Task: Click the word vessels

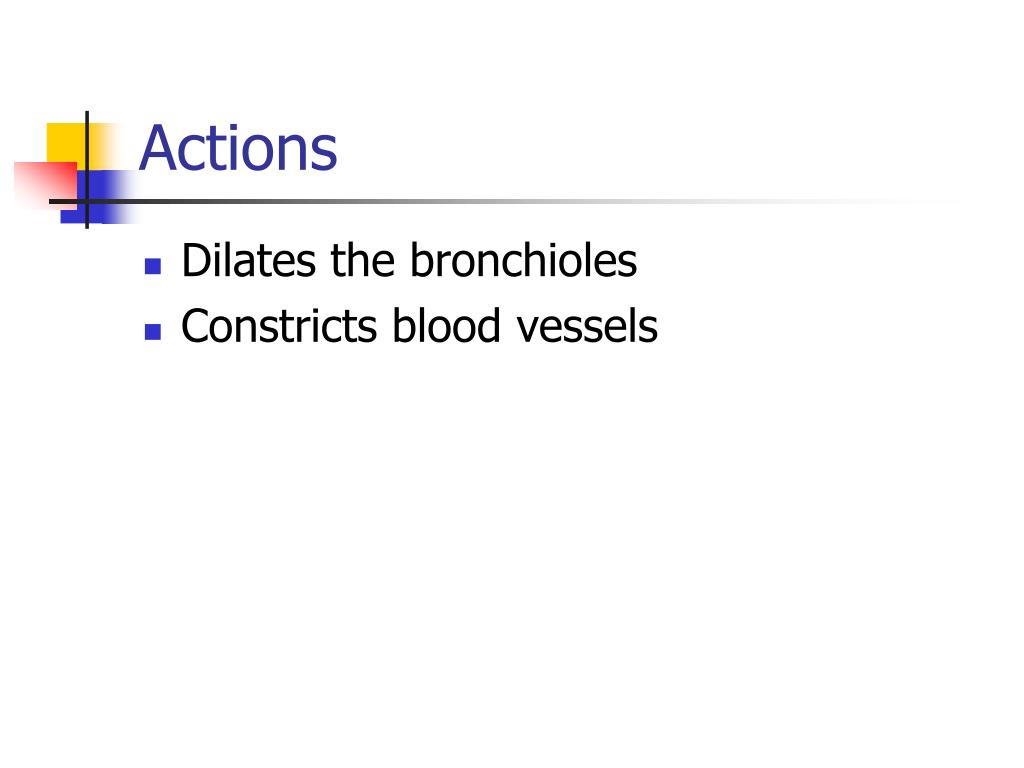Action: coord(587,326)
